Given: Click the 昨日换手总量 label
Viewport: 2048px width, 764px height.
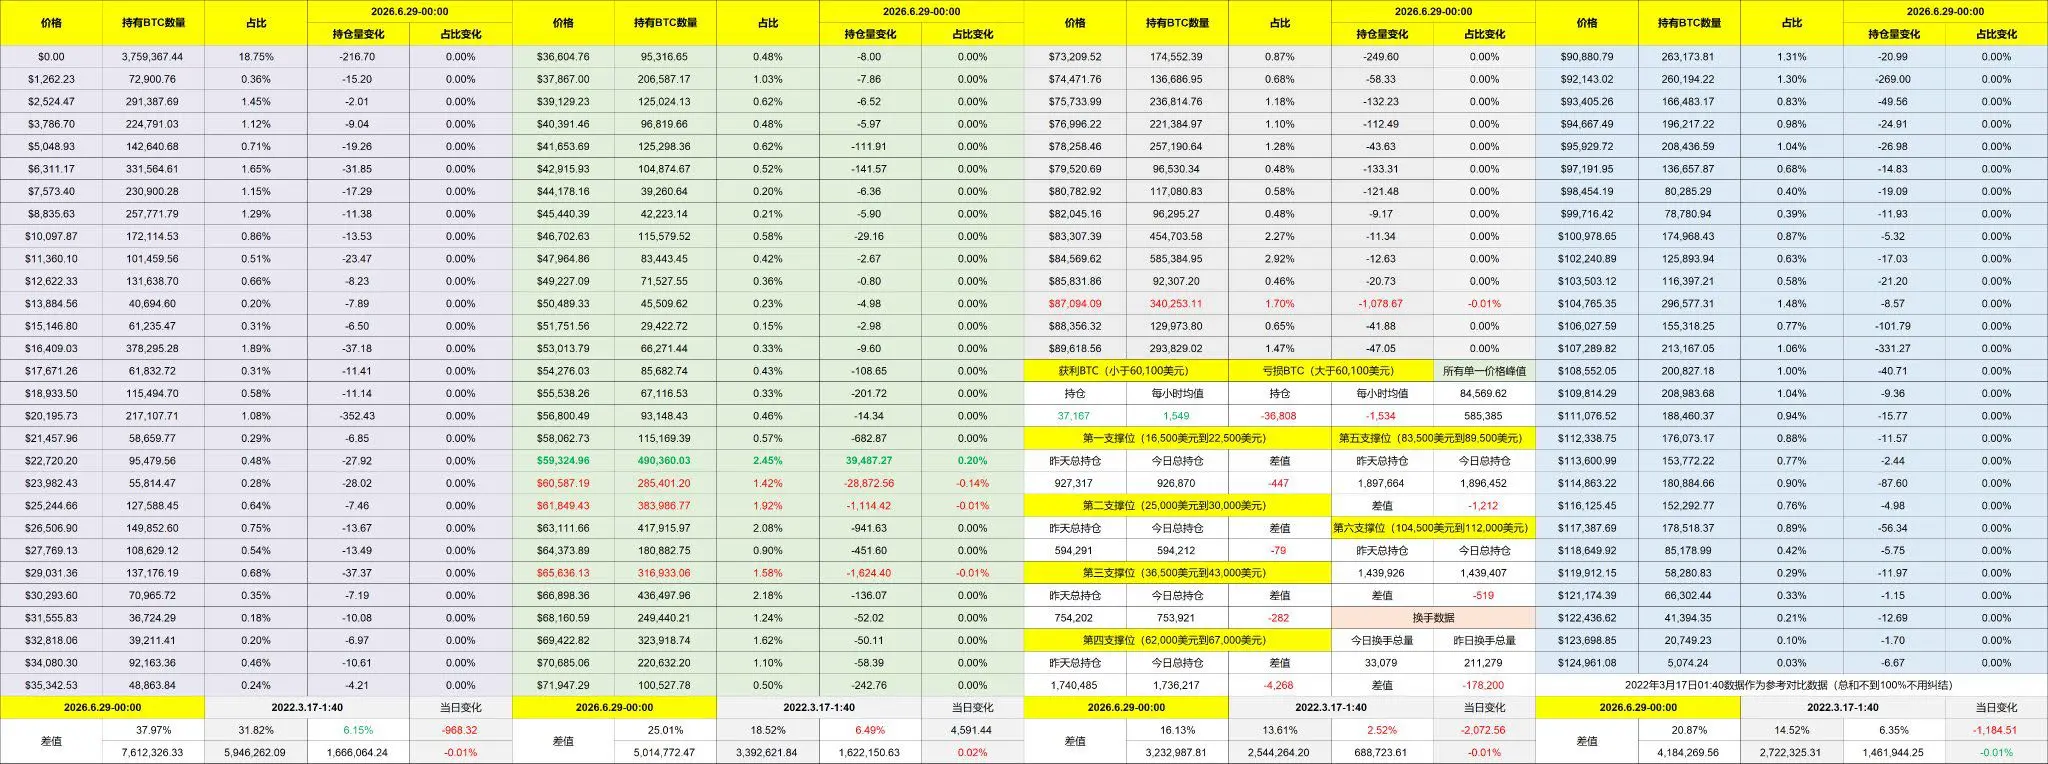Looking at the screenshot, I should 1484,640.
